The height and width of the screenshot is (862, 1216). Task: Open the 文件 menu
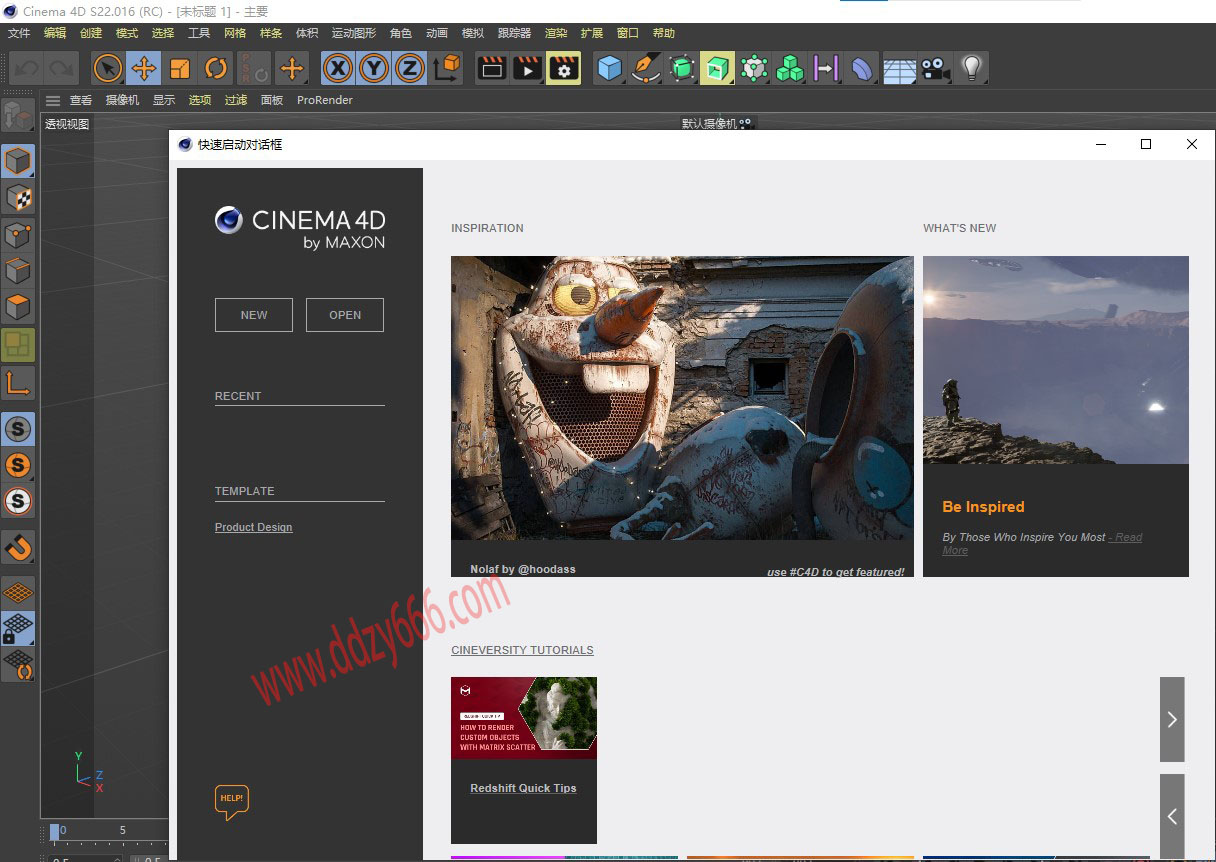(19, 33)
